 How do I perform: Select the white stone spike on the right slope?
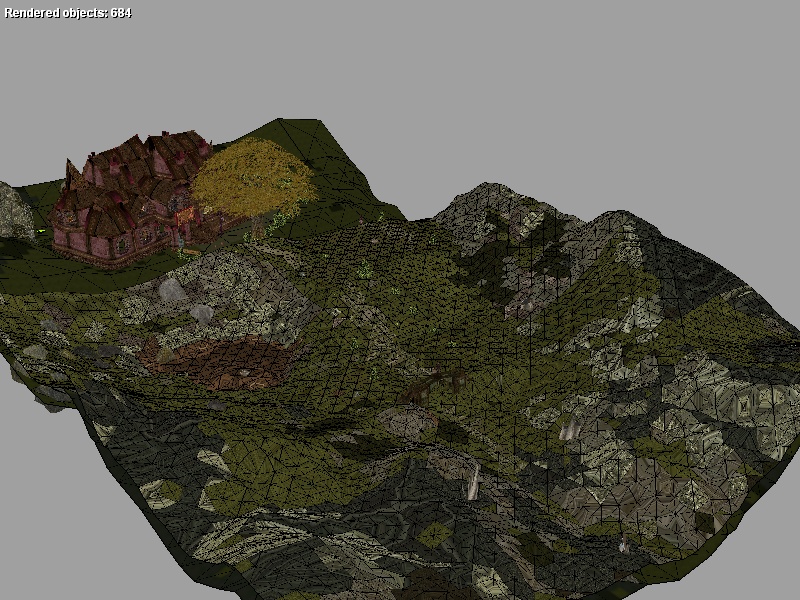pyautogui.click(x=570, y=430)
